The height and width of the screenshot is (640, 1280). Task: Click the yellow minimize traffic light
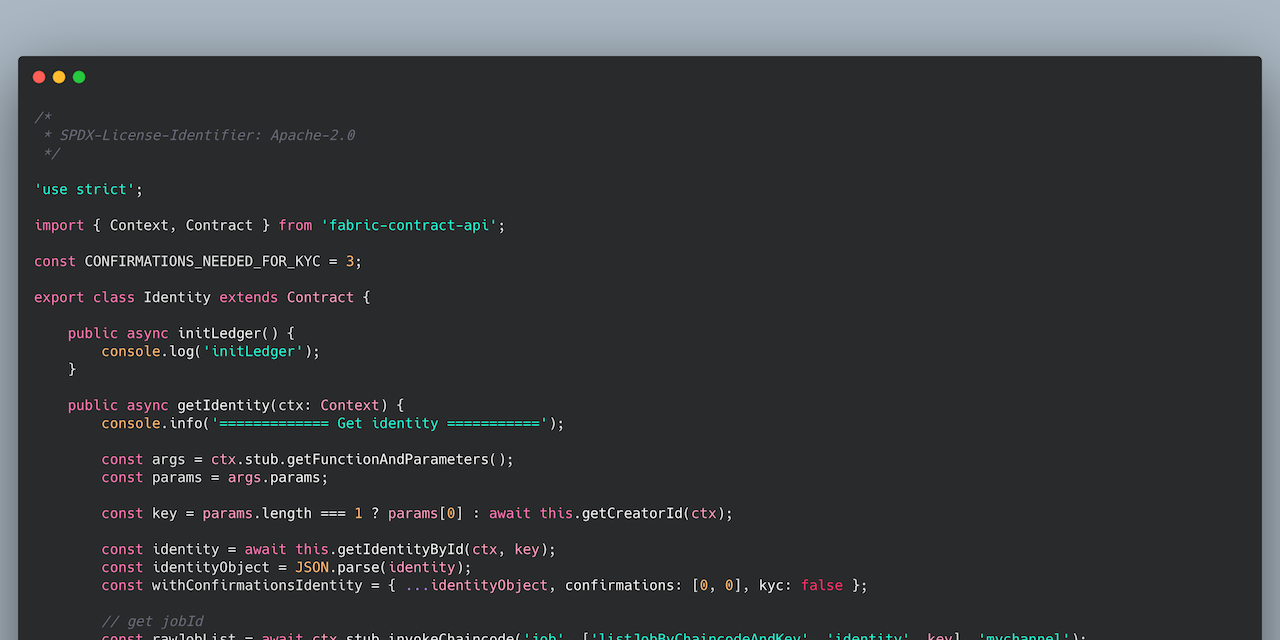tap(58, 76)
